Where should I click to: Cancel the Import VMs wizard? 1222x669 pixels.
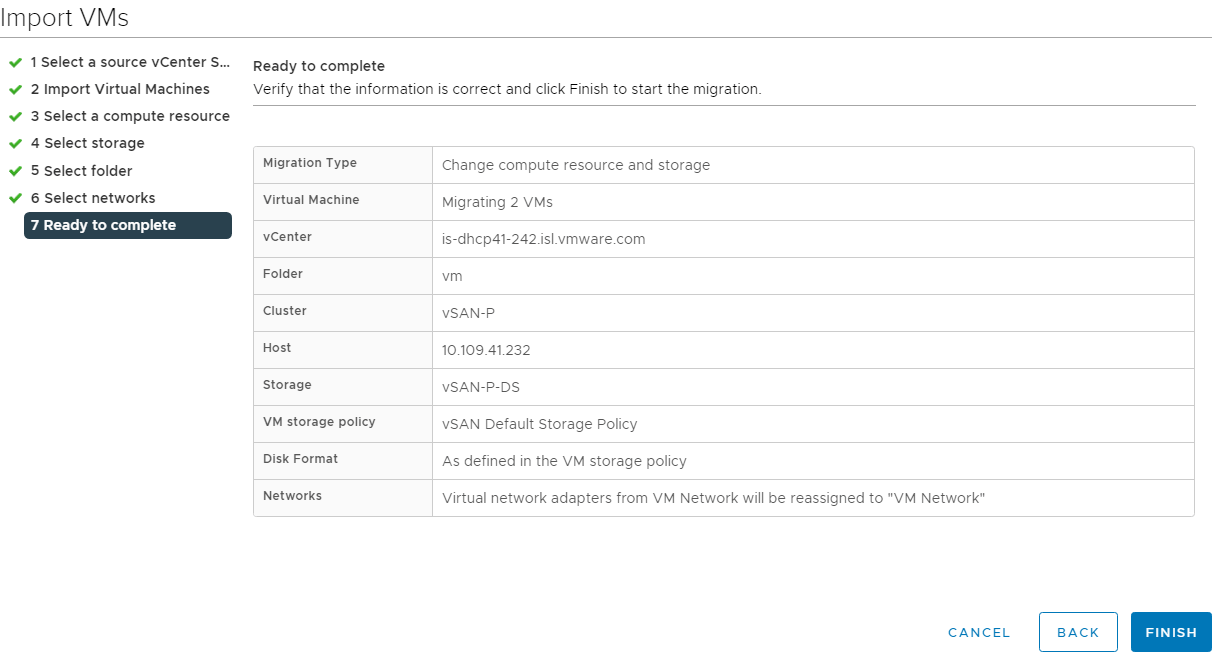(x=979, y=632)
